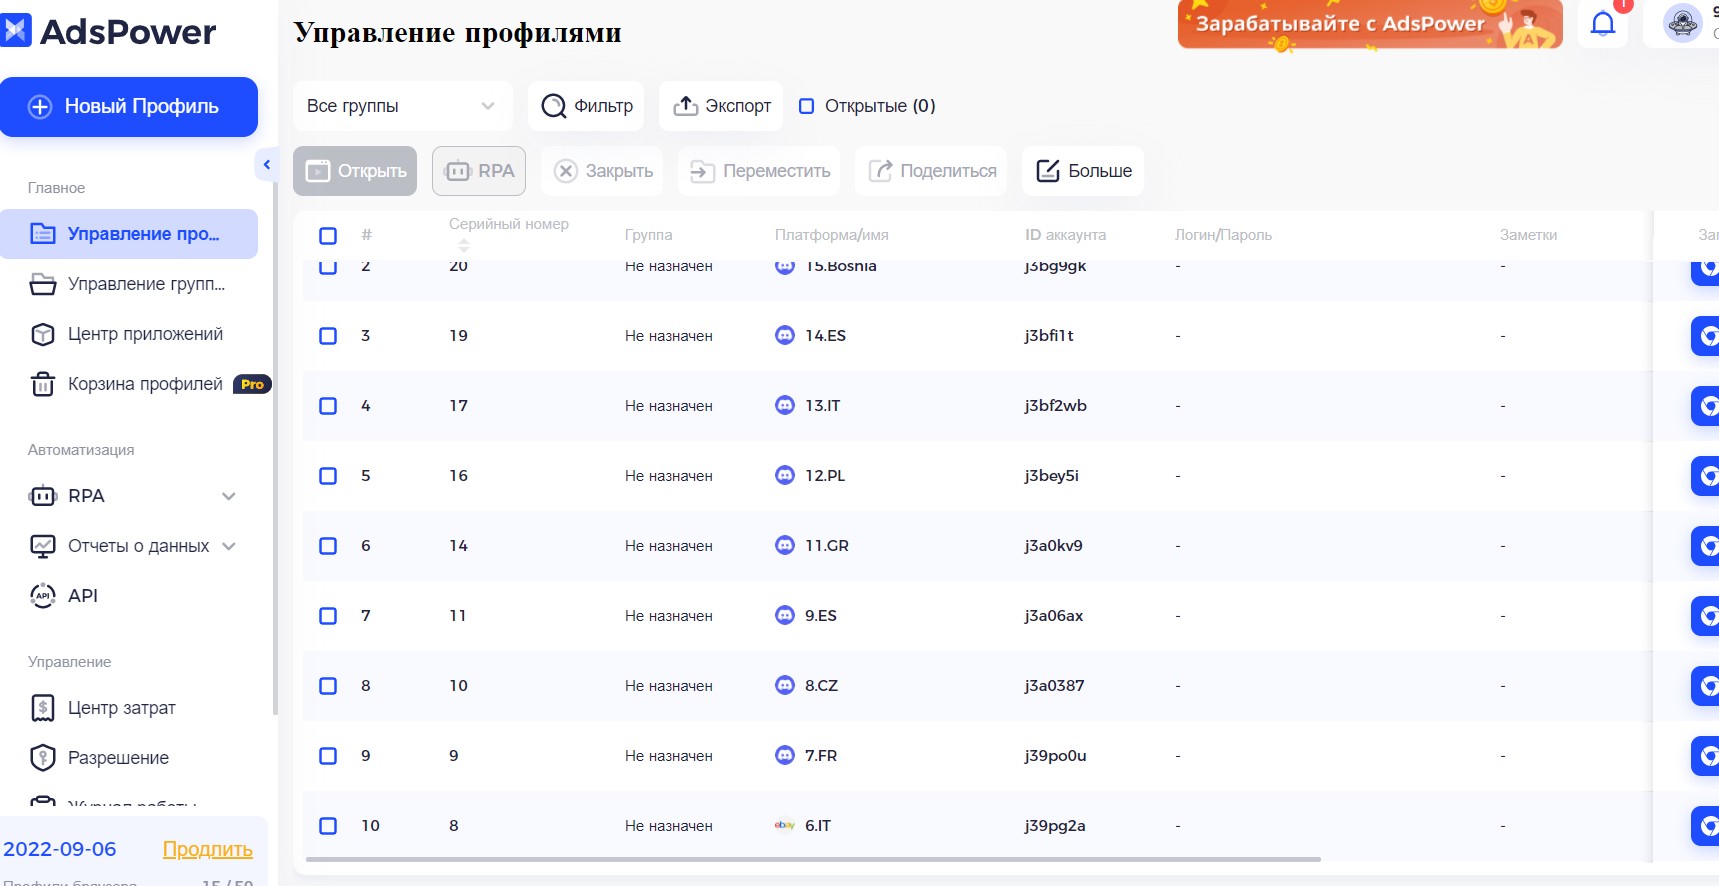Open browser for profile 12.PL
This screenshot has height=886, width=1719.
(1705, 476)
